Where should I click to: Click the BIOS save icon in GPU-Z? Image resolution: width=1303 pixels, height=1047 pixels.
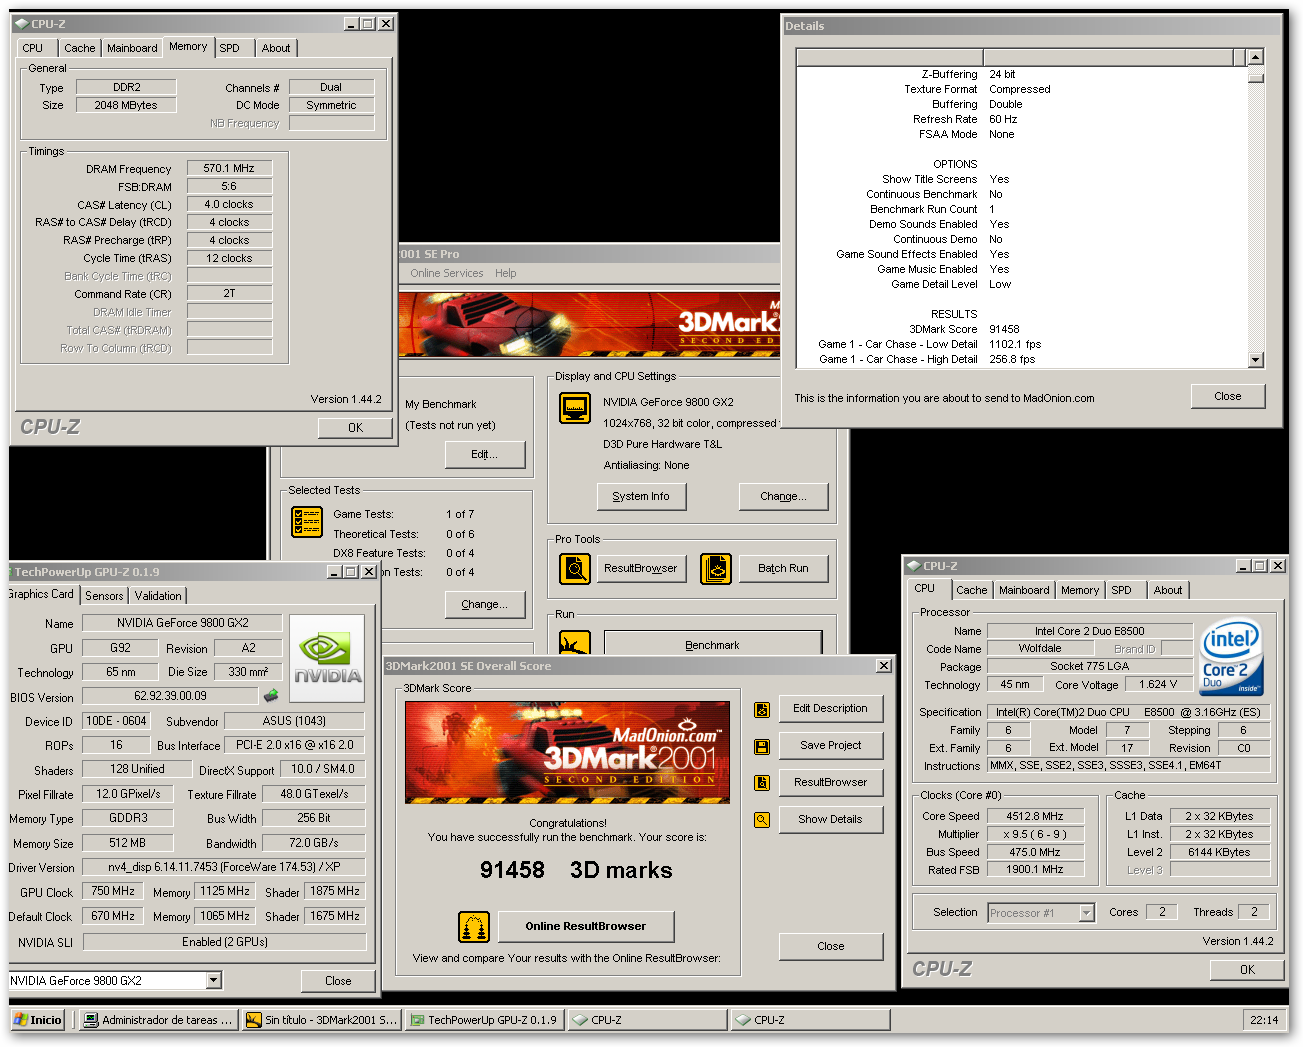(270, 696)
